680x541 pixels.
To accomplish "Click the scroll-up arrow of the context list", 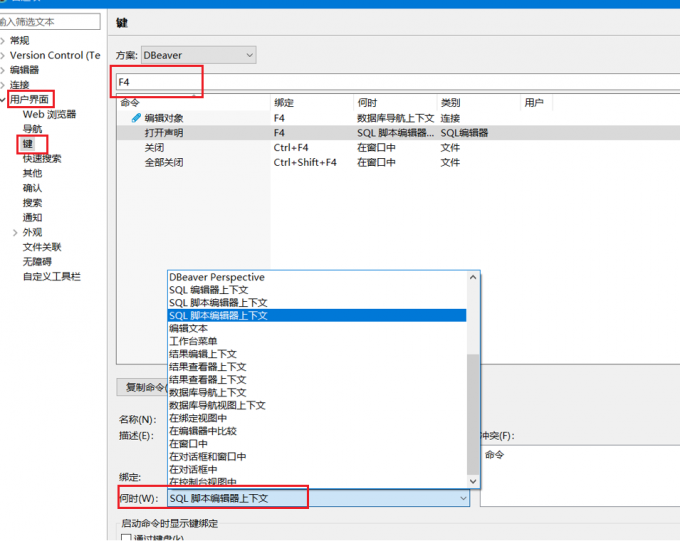I will [x=473, y=277].
